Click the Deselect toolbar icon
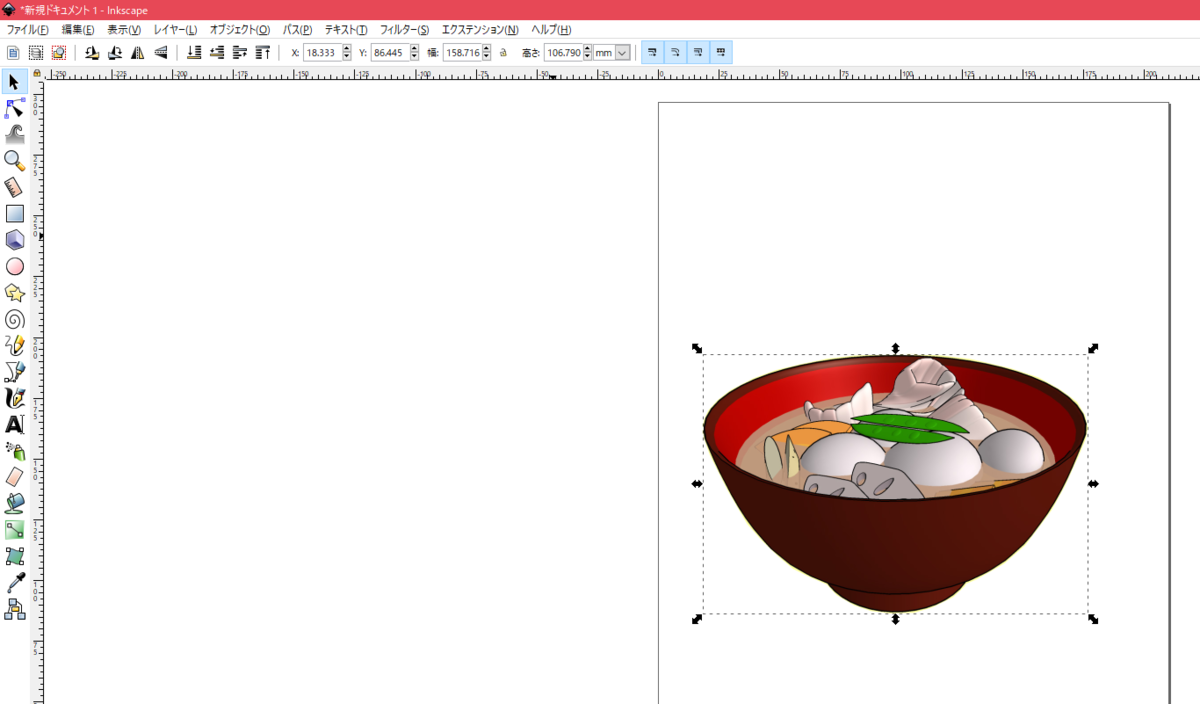Viewport: 1200px width, 704px height. pyautogui.click(x=59, y=52)
